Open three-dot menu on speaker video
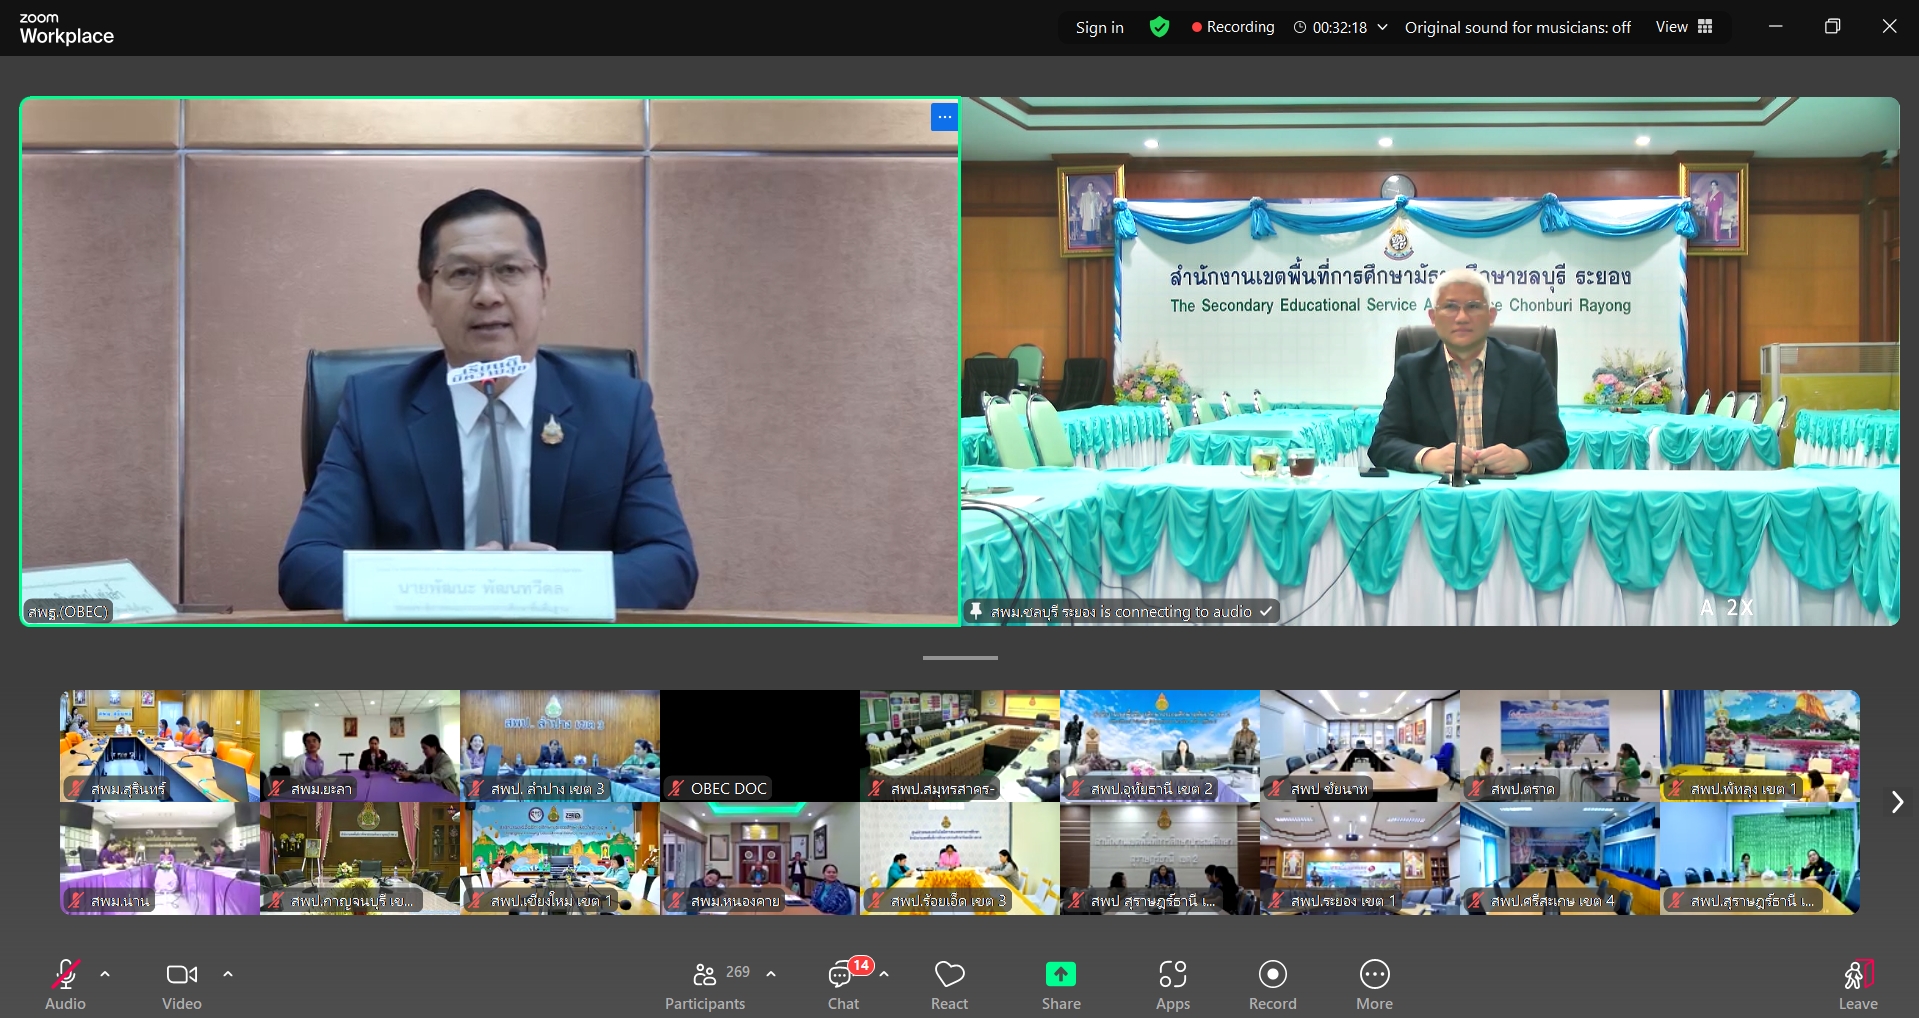Screen dimensions: 1919x1018 click(x=944, y=117)
